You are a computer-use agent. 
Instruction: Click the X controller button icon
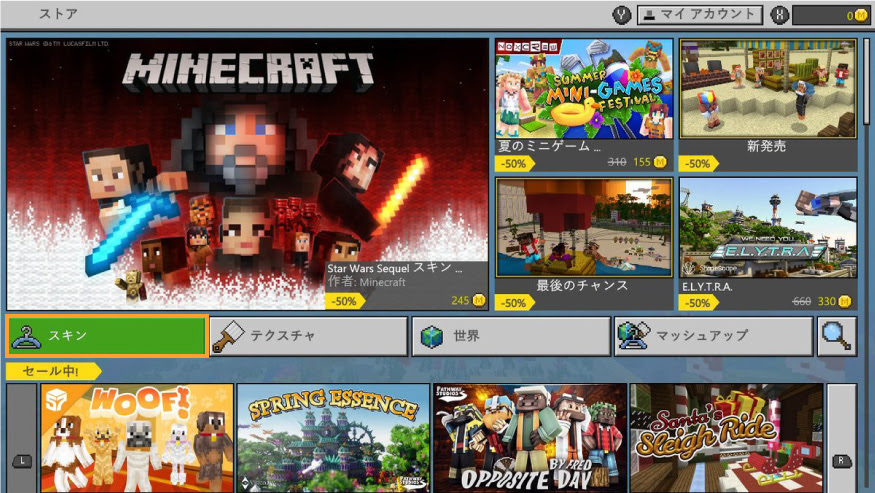click(x=779, y=15)
